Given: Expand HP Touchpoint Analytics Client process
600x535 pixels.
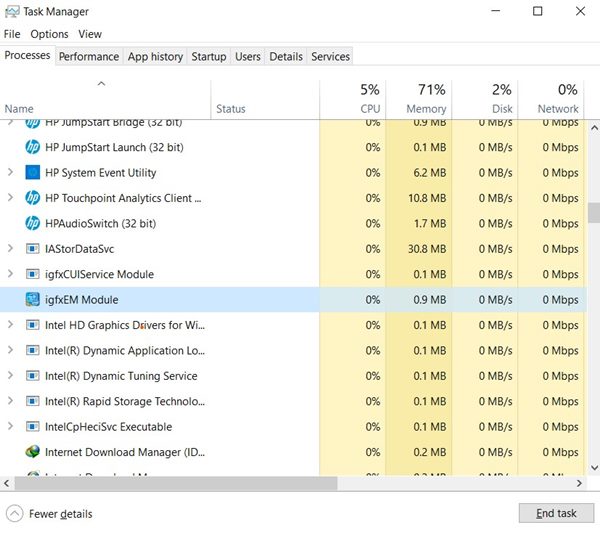Looking at the screenshot, I should (11, 198).
